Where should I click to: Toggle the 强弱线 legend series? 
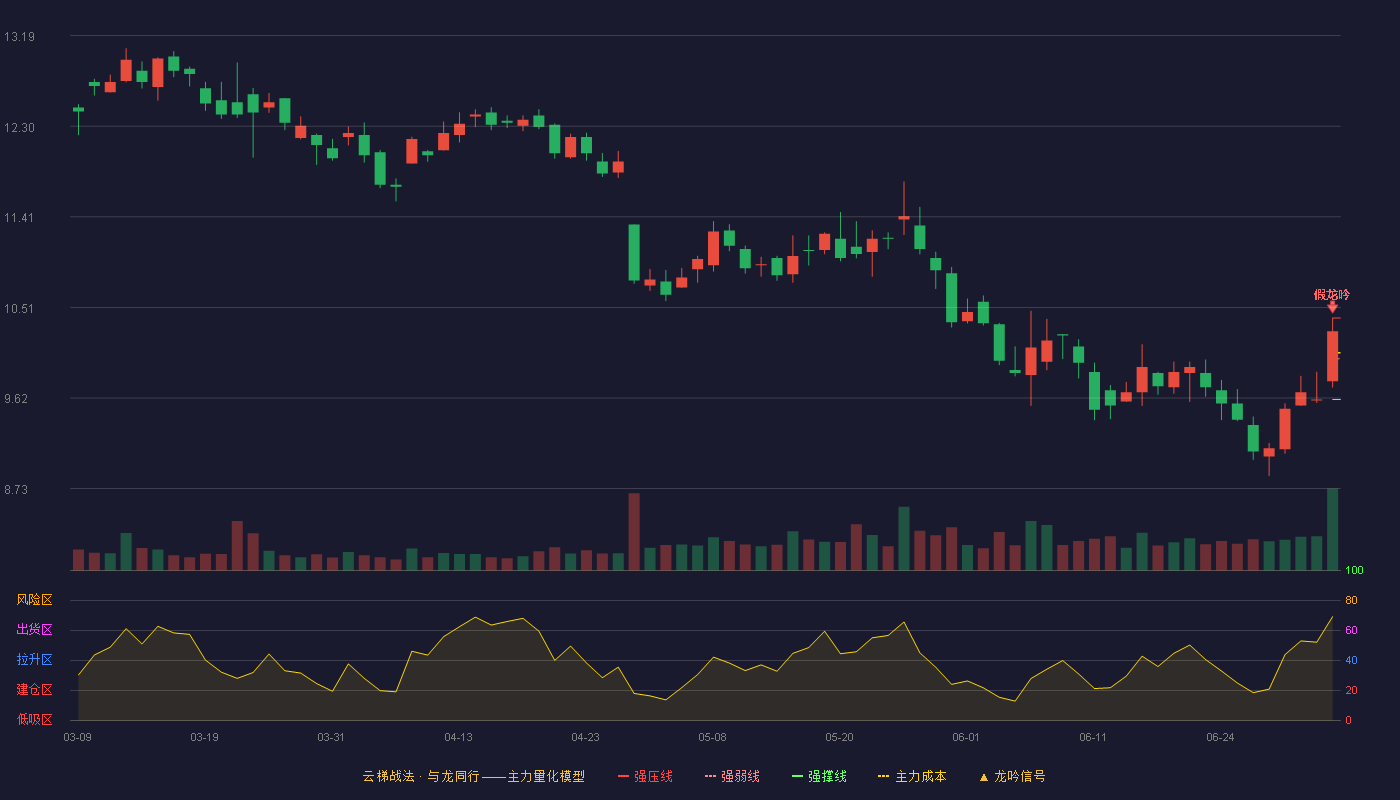tap(732, 776)
